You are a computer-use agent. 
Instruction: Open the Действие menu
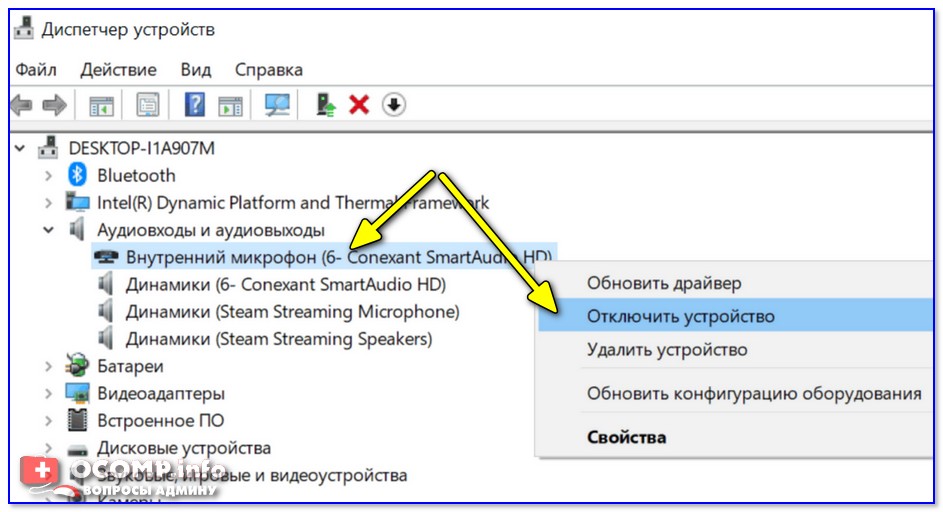click(x=118, y=70)
